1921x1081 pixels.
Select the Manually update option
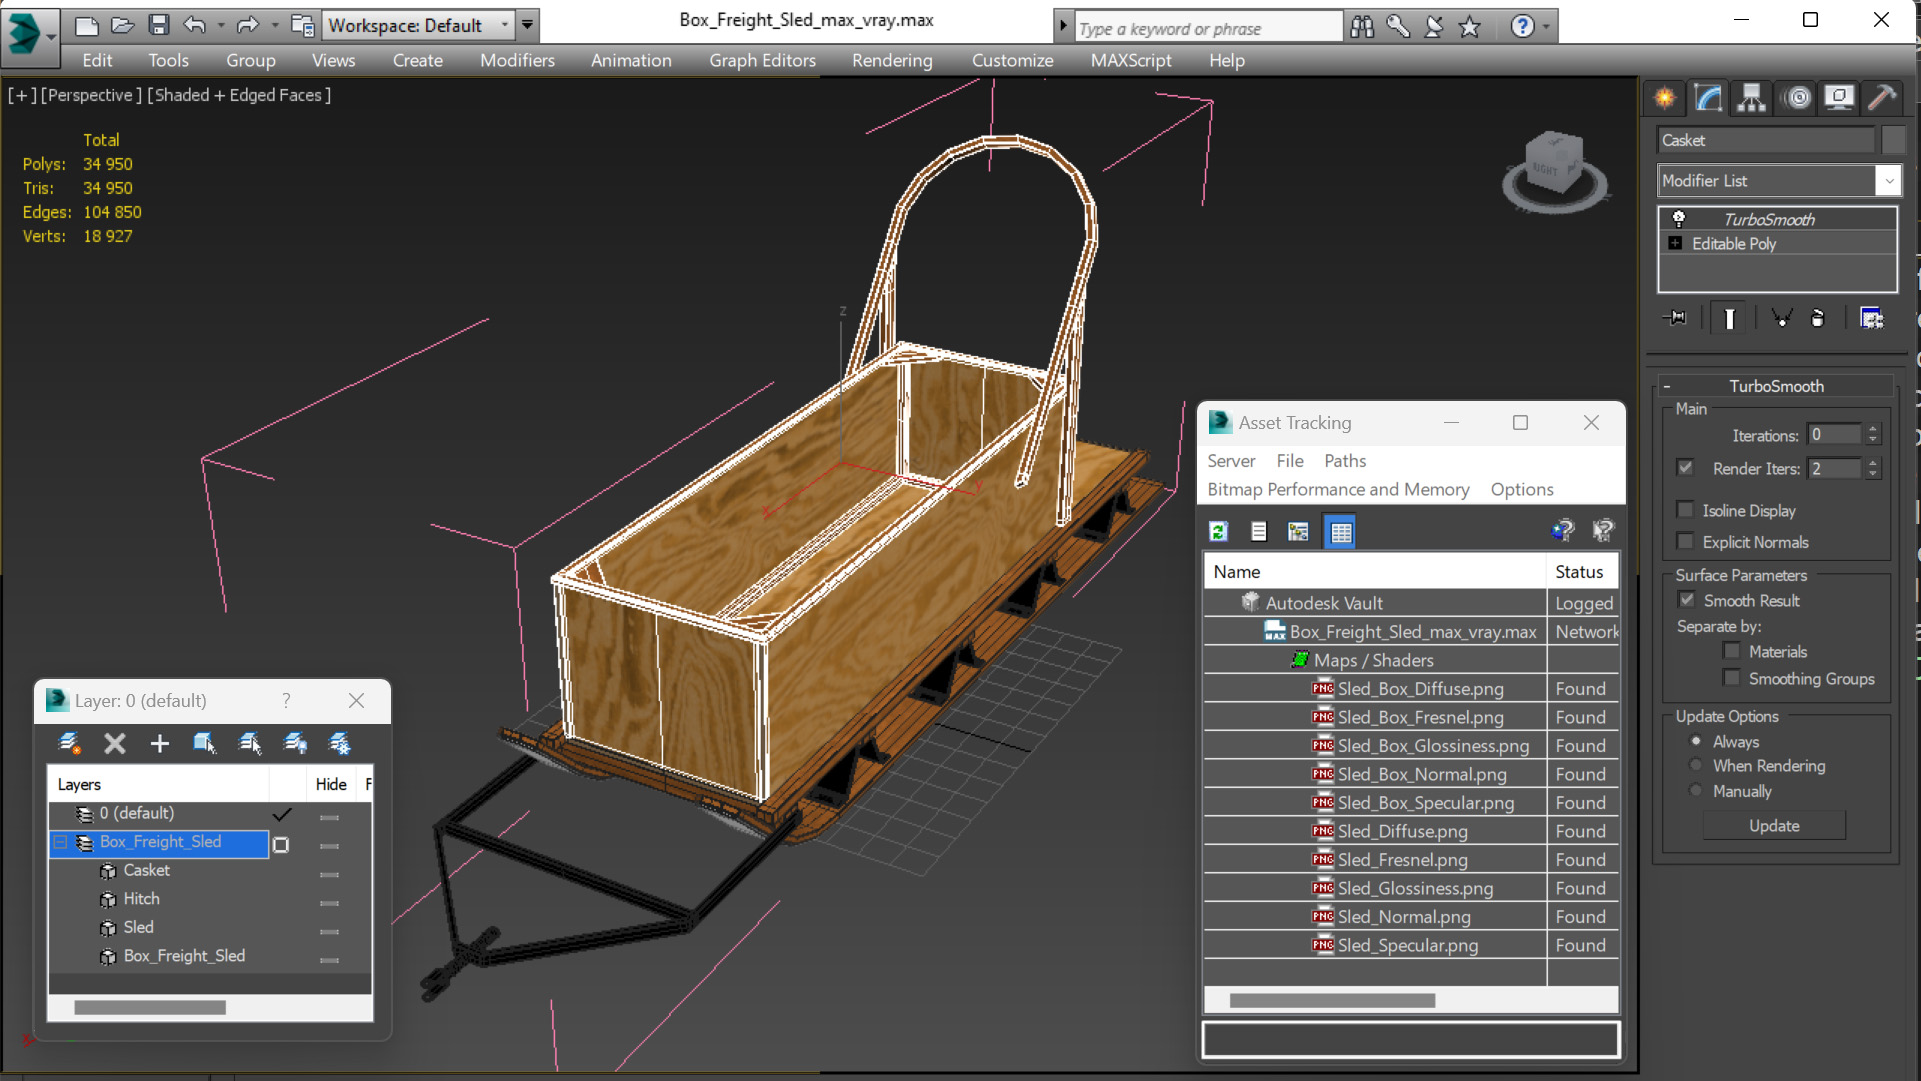click(1696, 790)
